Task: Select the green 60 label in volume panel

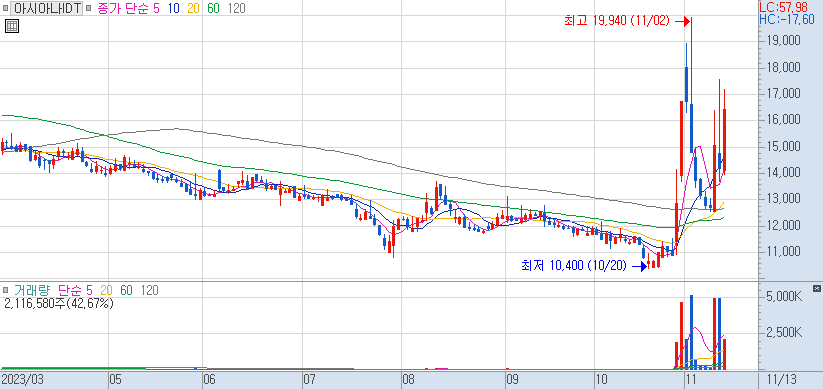Action: (126, 290)
